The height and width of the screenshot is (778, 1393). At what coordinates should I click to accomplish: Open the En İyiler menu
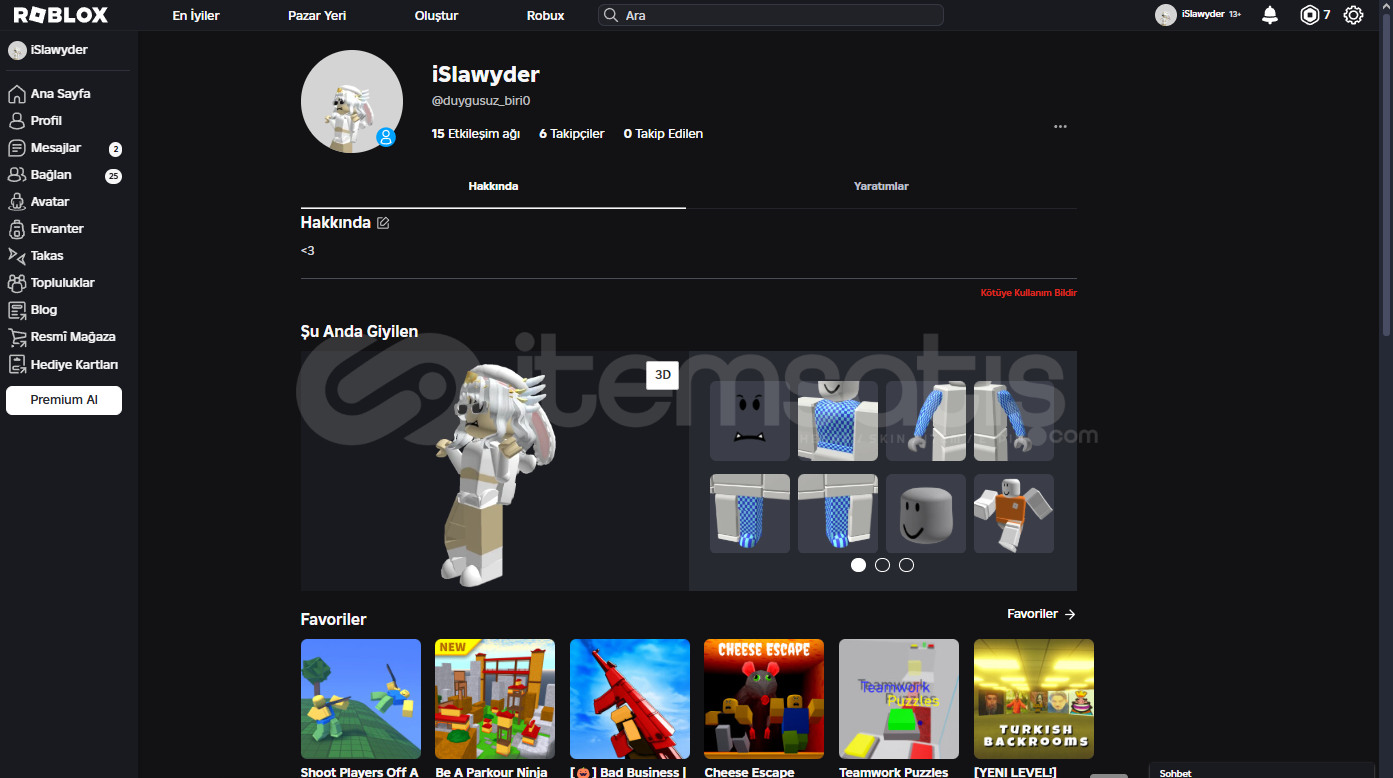point(196,16)
